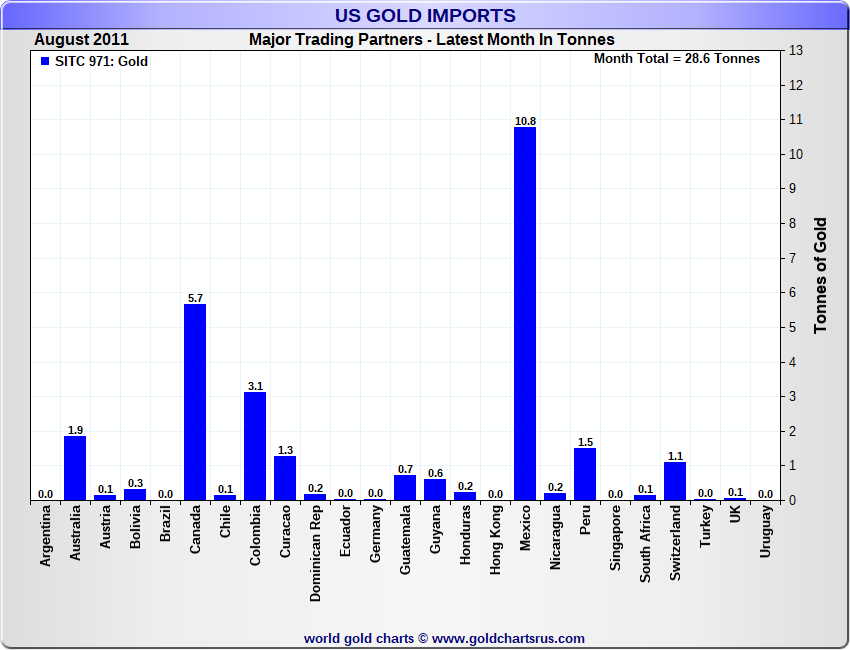
Task: Click the Brazil axis label
Action: [165, 523]
